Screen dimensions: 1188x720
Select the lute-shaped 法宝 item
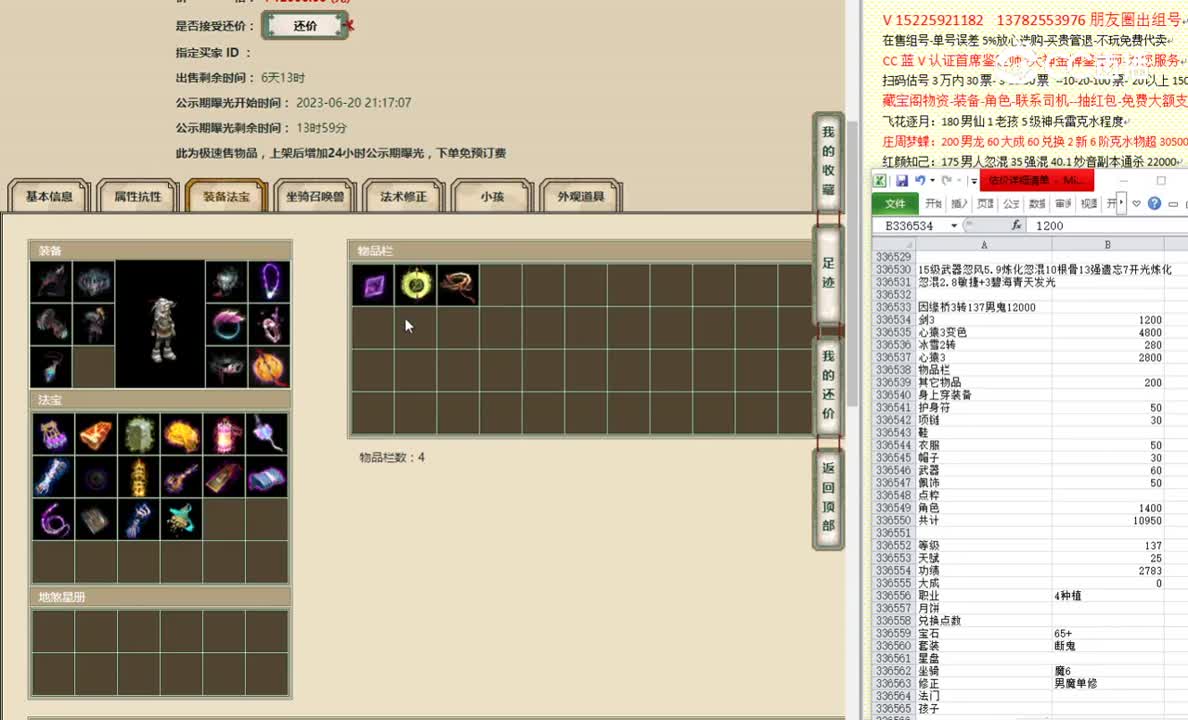(x=181, y=477)
